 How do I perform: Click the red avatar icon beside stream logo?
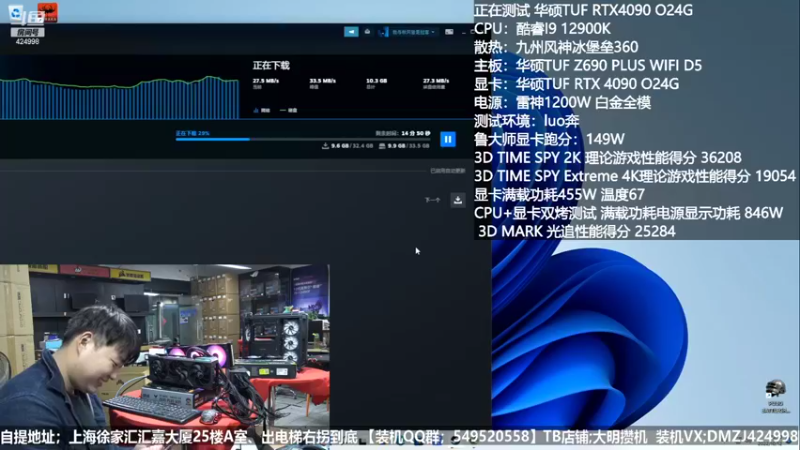point(47,13)
